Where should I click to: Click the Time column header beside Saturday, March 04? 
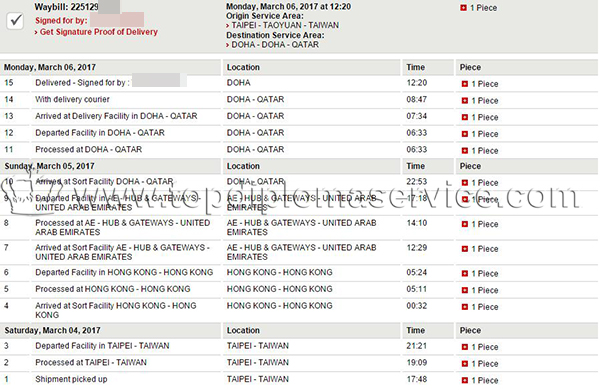click(x=416, y=330)
